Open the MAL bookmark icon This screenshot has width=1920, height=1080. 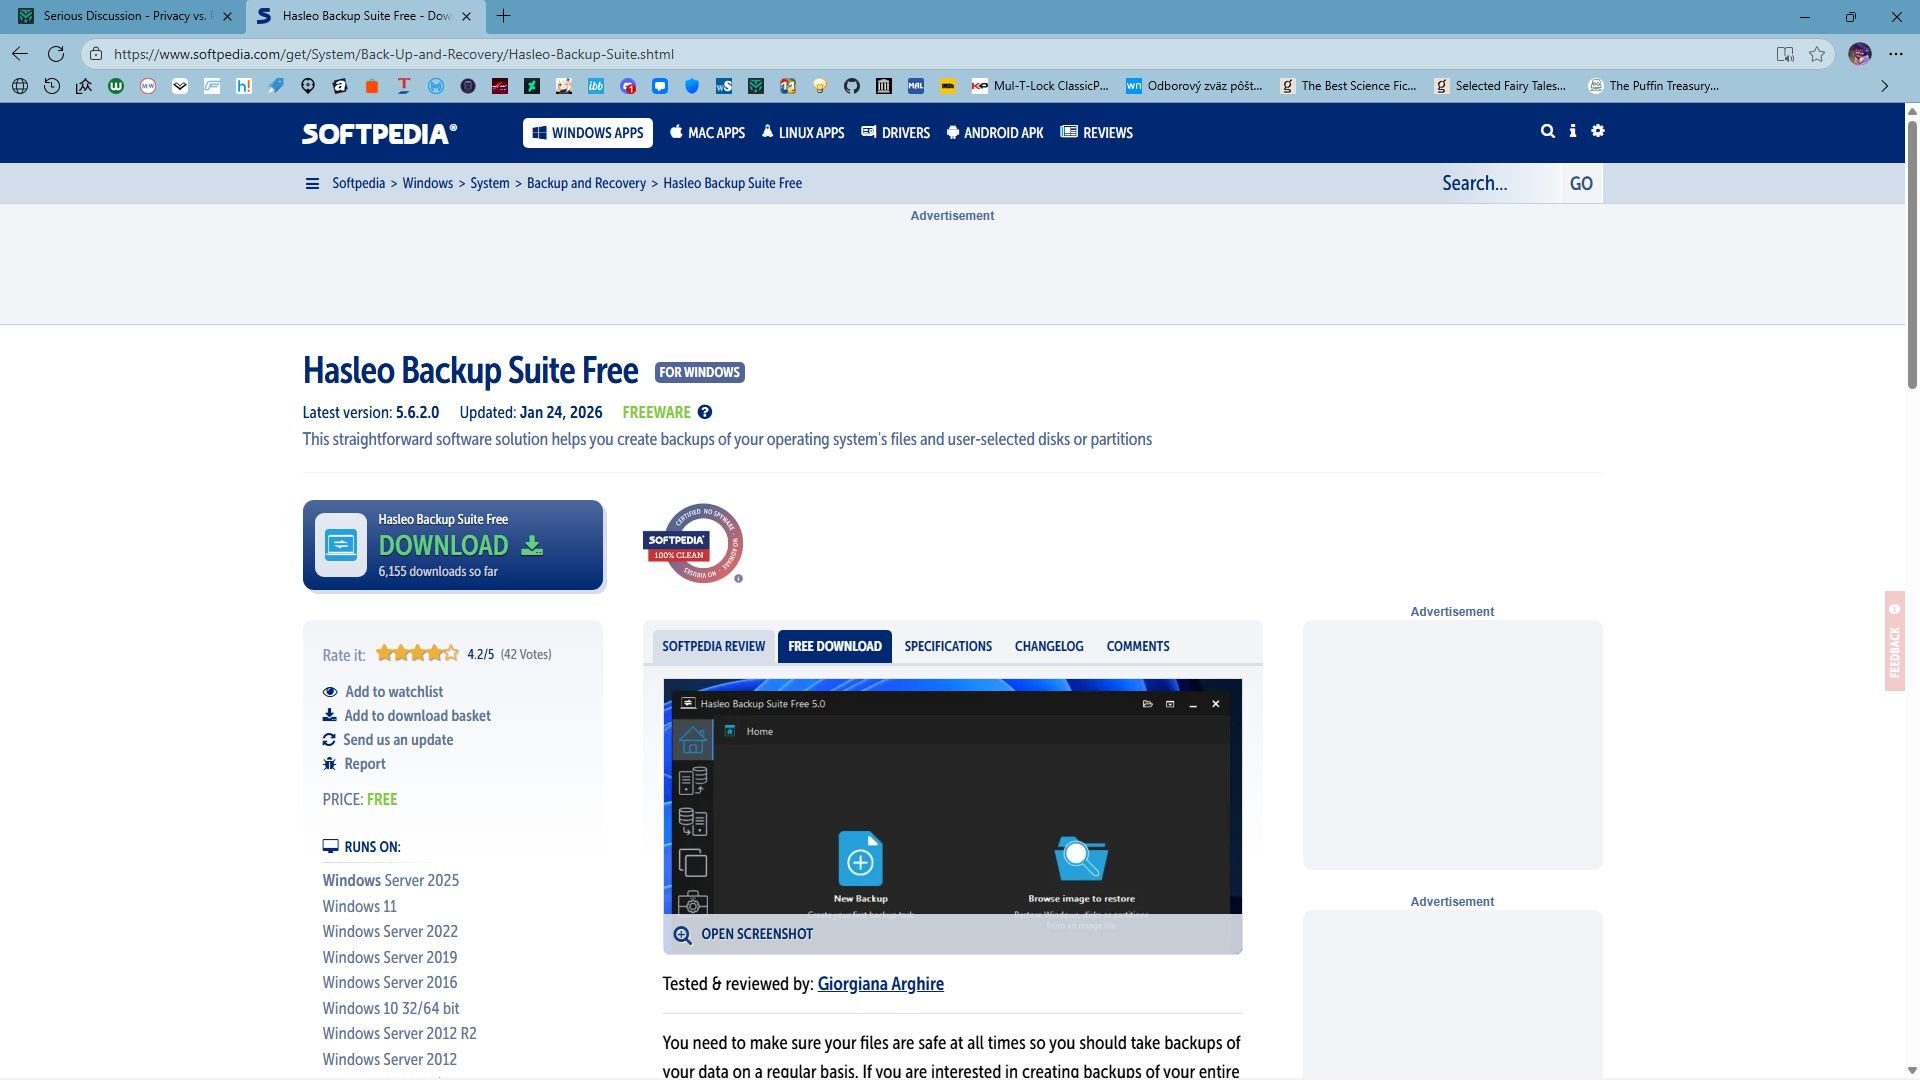pos(916,86)
